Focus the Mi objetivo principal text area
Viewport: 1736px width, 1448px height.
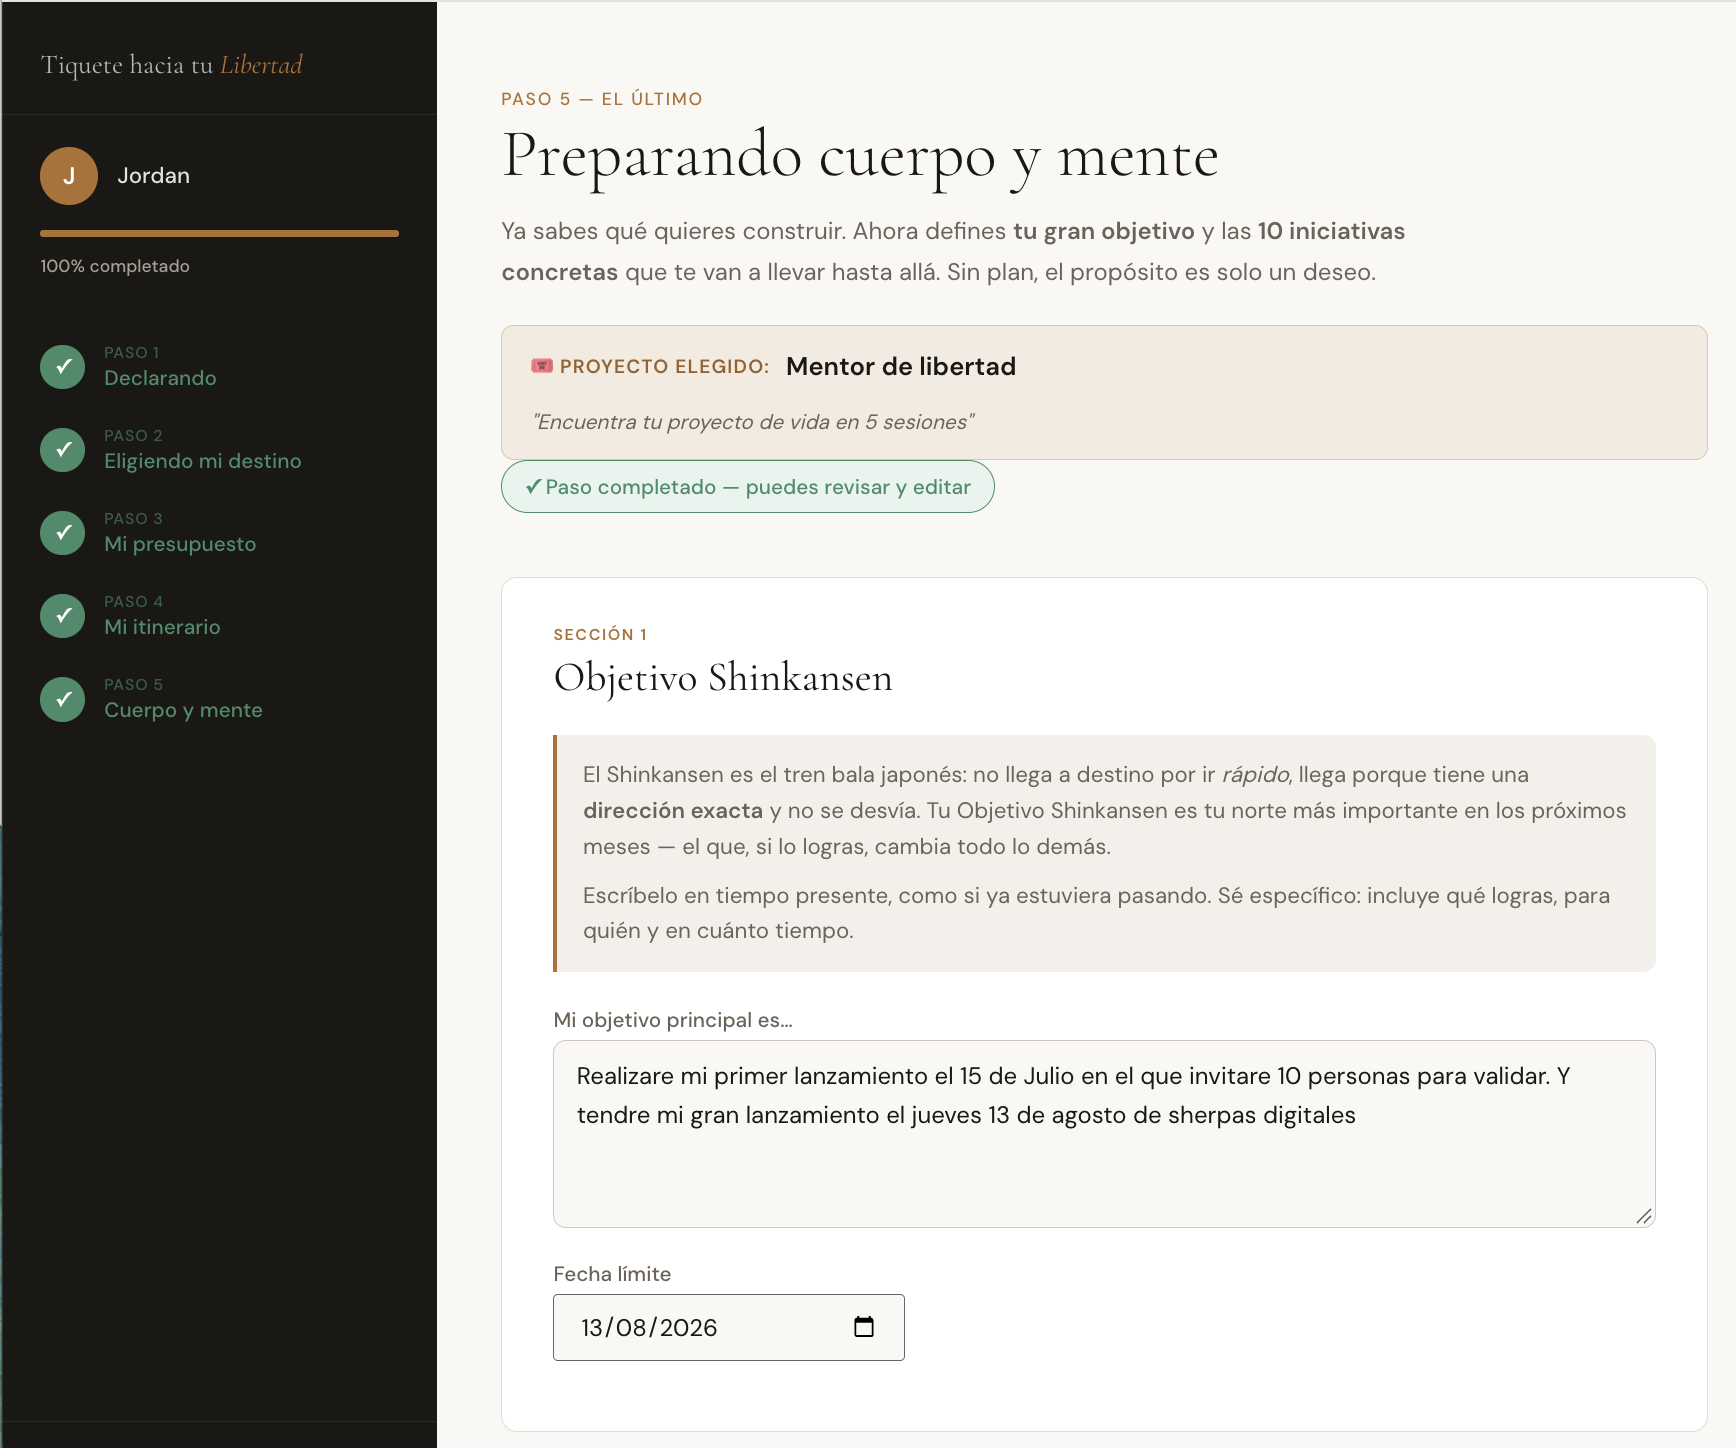coord(1104,1134)
